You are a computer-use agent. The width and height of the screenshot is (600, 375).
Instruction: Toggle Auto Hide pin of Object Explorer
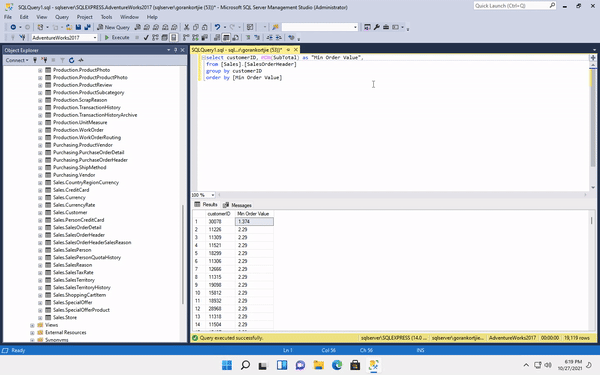[x=176, y=50]
